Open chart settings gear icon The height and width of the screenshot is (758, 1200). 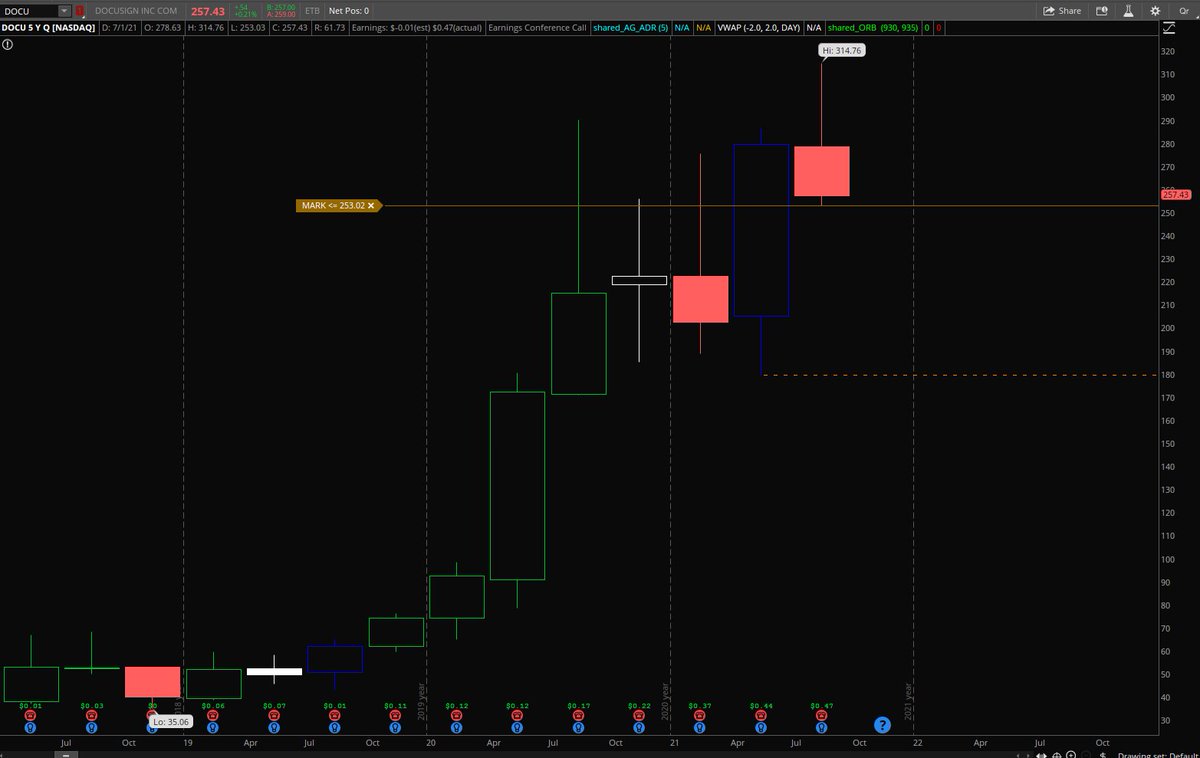1155,10
